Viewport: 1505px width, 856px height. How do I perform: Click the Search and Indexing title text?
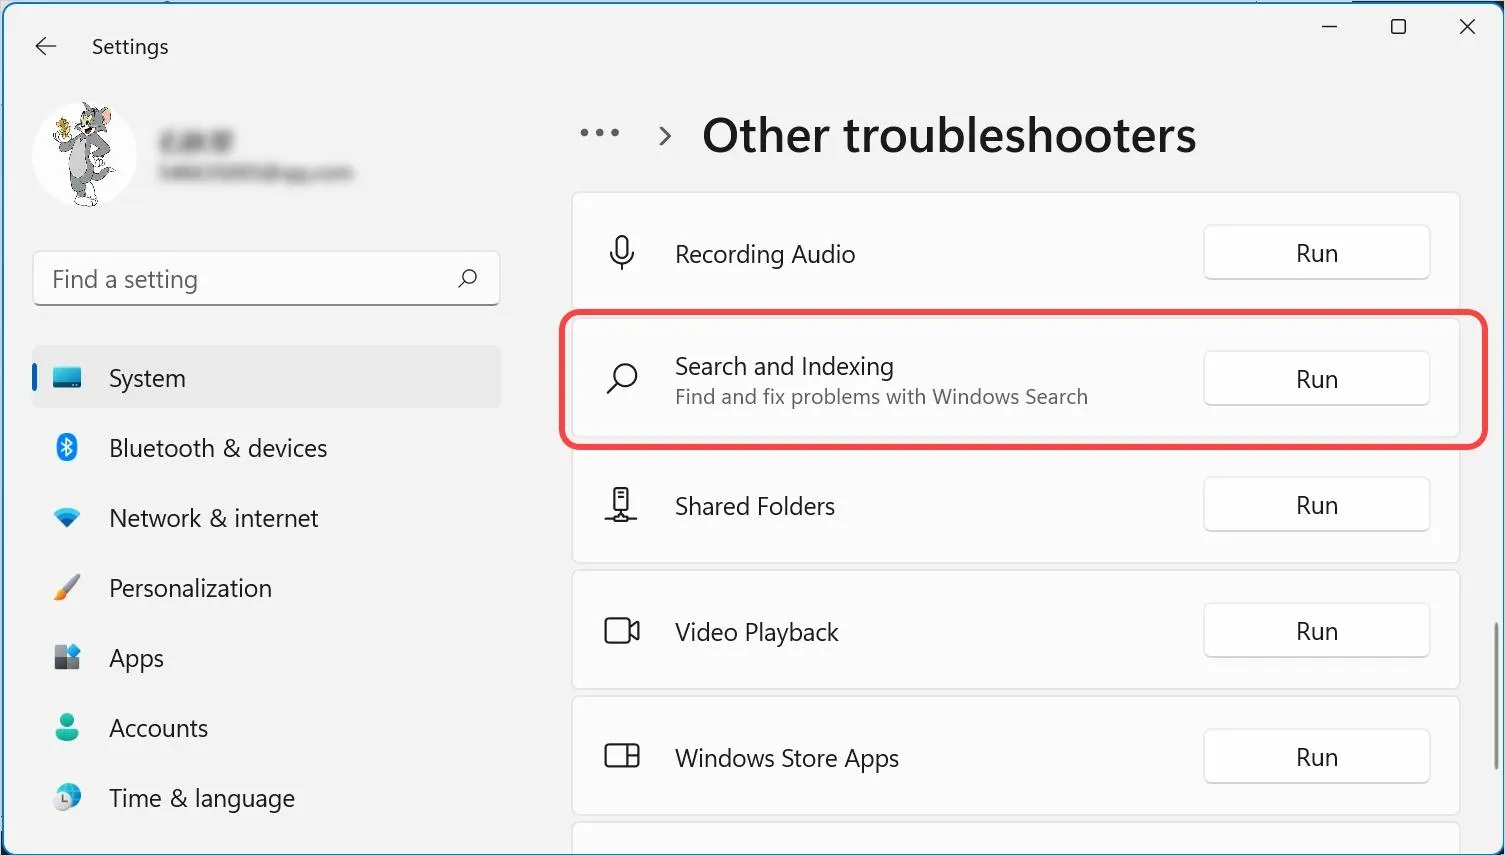784,366
